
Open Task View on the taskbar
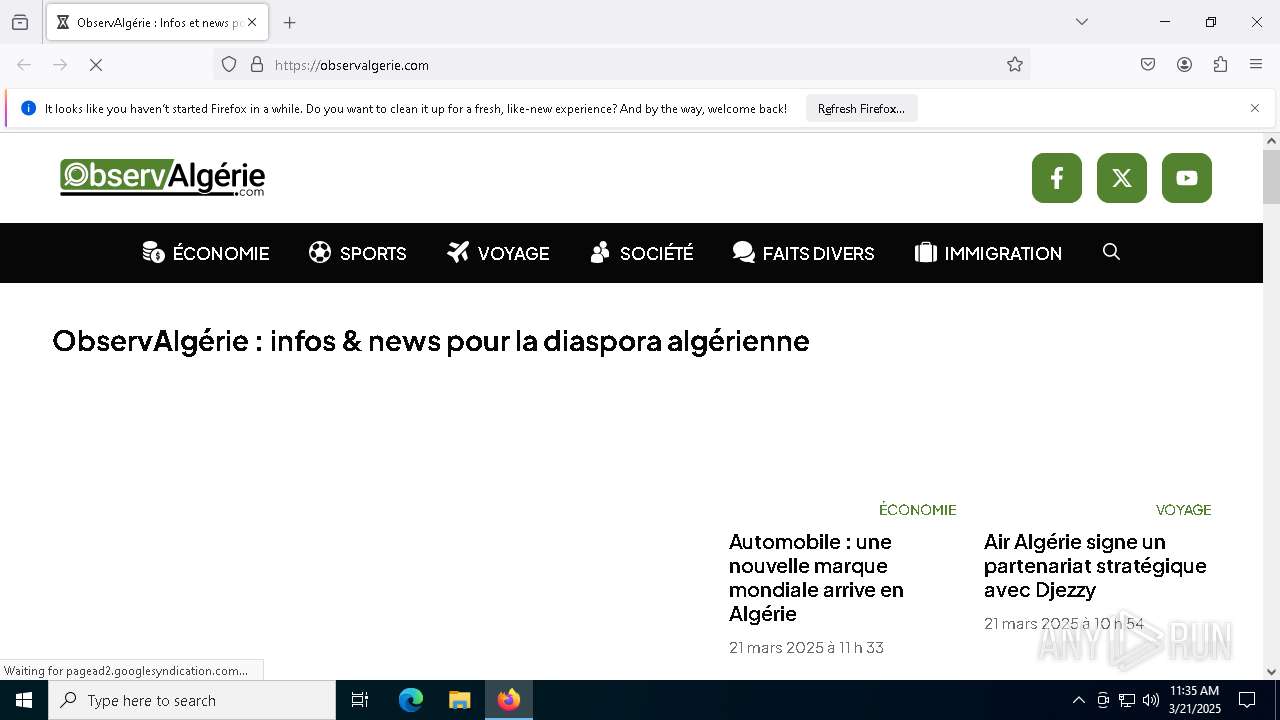(360, 700)
